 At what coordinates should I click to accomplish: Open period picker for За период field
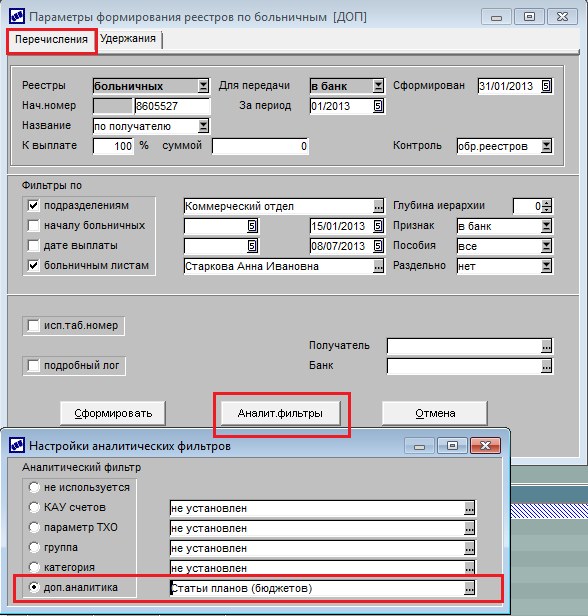(x=378, y=106)
